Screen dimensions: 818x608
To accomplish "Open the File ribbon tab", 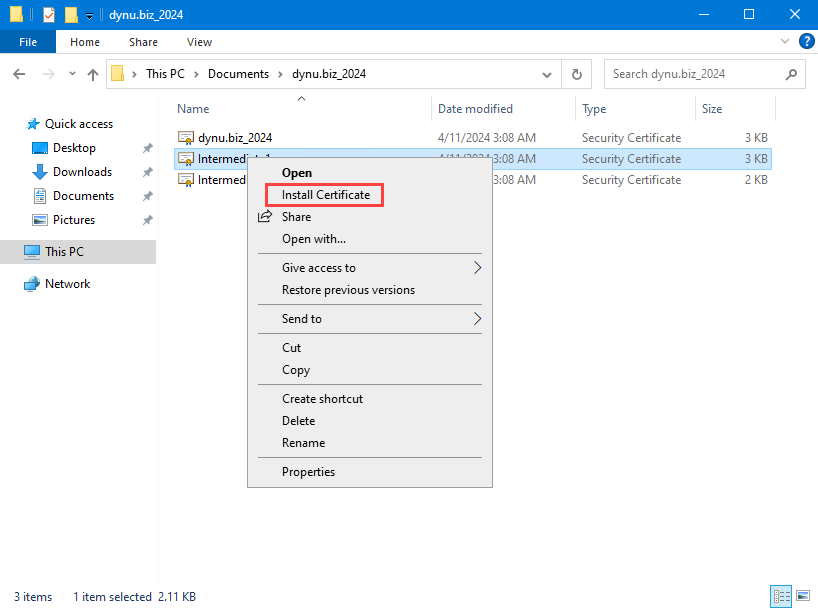I will (x=28, y=42).
